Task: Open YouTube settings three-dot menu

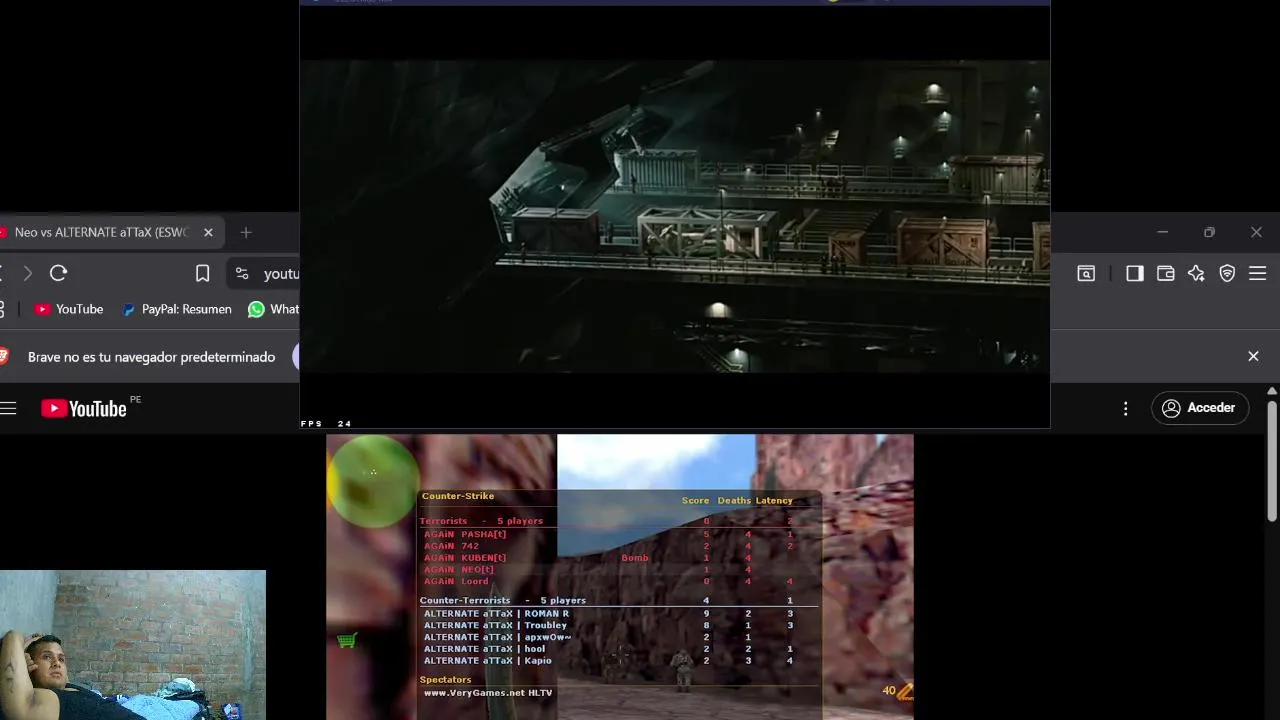Action: (x=1126, y=408)
